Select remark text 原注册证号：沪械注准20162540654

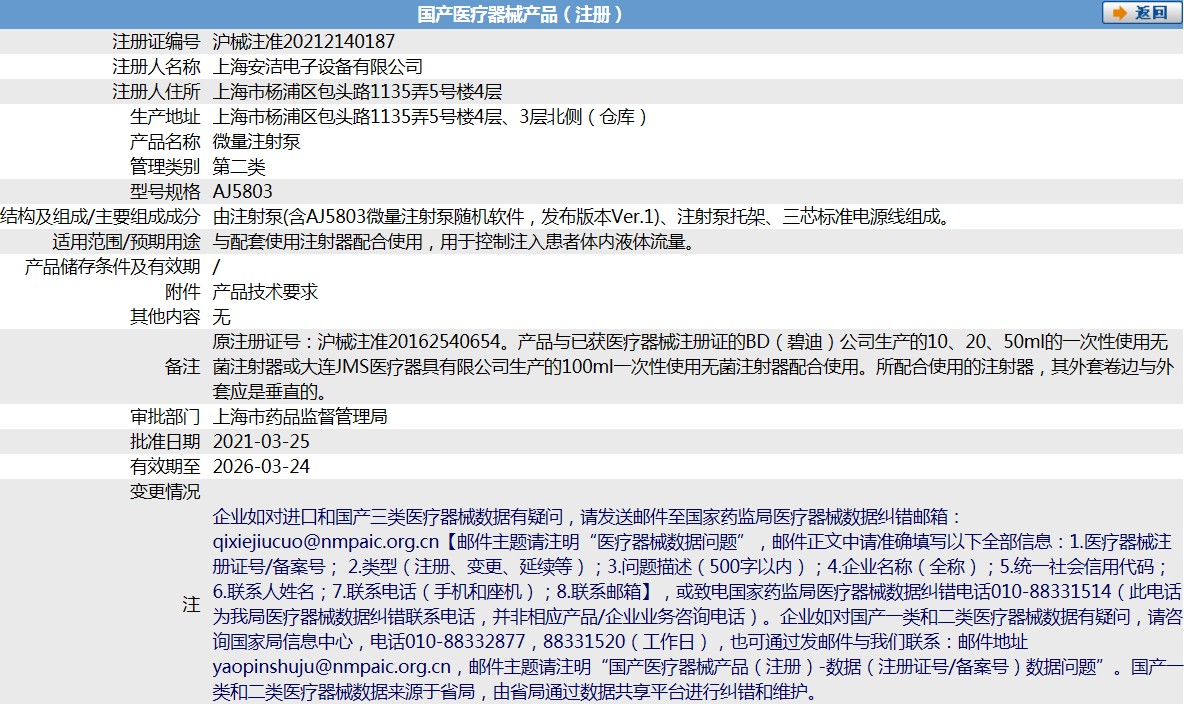tap(356, 341)
